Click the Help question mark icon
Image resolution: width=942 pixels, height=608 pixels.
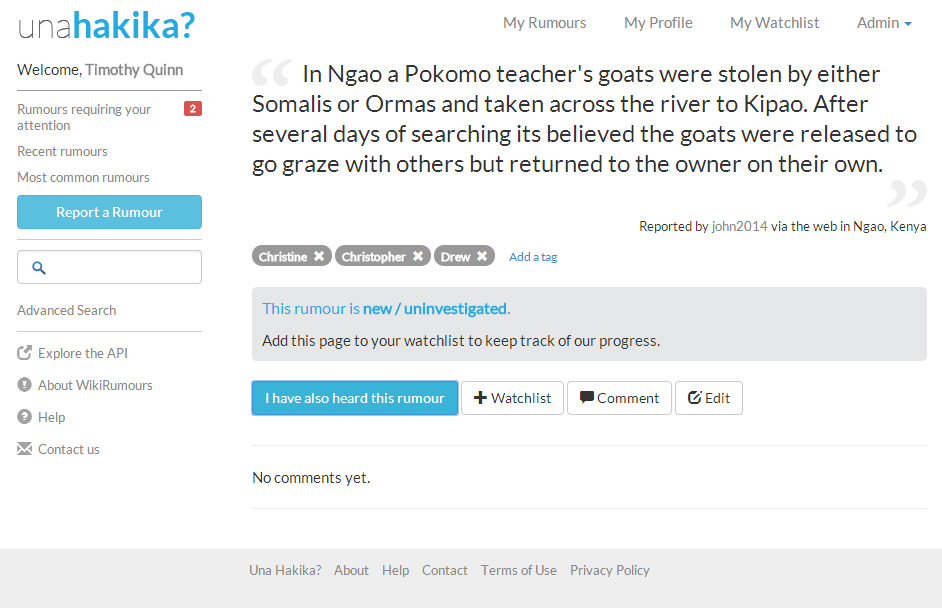(25, 417)
